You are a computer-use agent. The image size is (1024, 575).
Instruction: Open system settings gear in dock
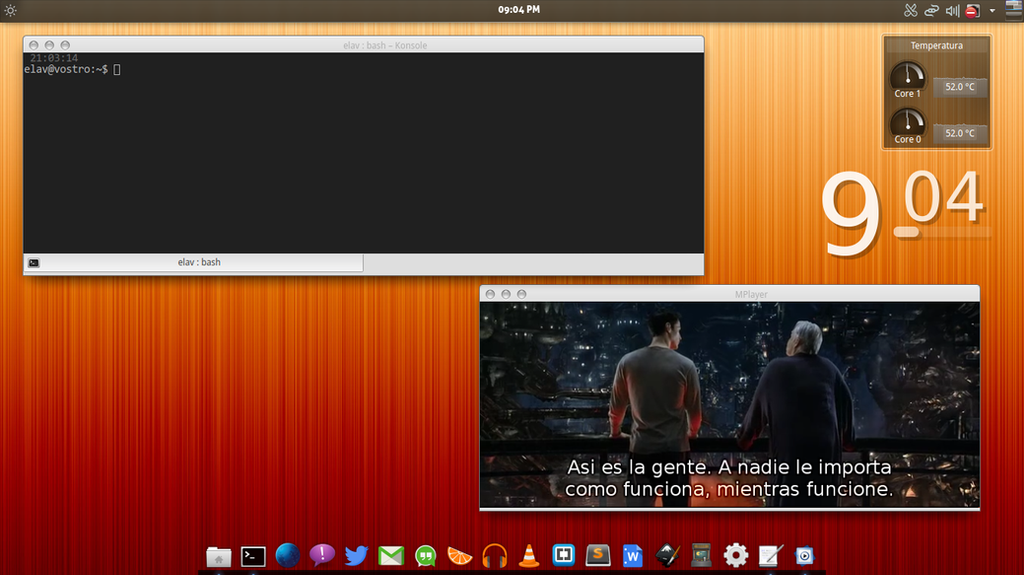(x=736, y=555)
